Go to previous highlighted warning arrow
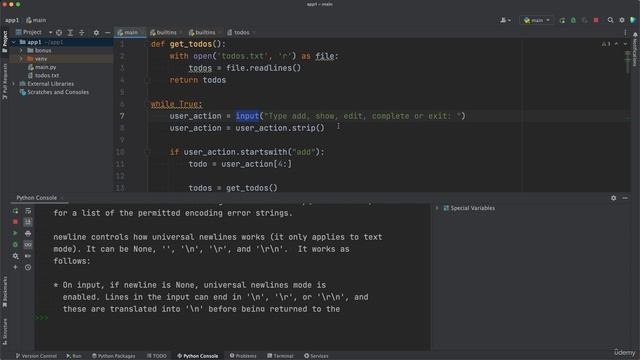Screen dimensions: 640x360 [x=616, y=44]
